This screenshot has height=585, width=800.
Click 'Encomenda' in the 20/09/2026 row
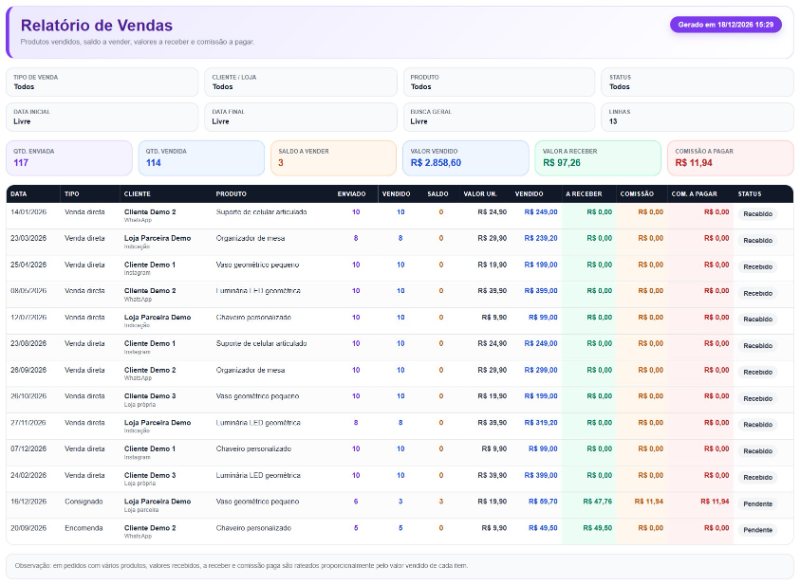pos(84,528)
